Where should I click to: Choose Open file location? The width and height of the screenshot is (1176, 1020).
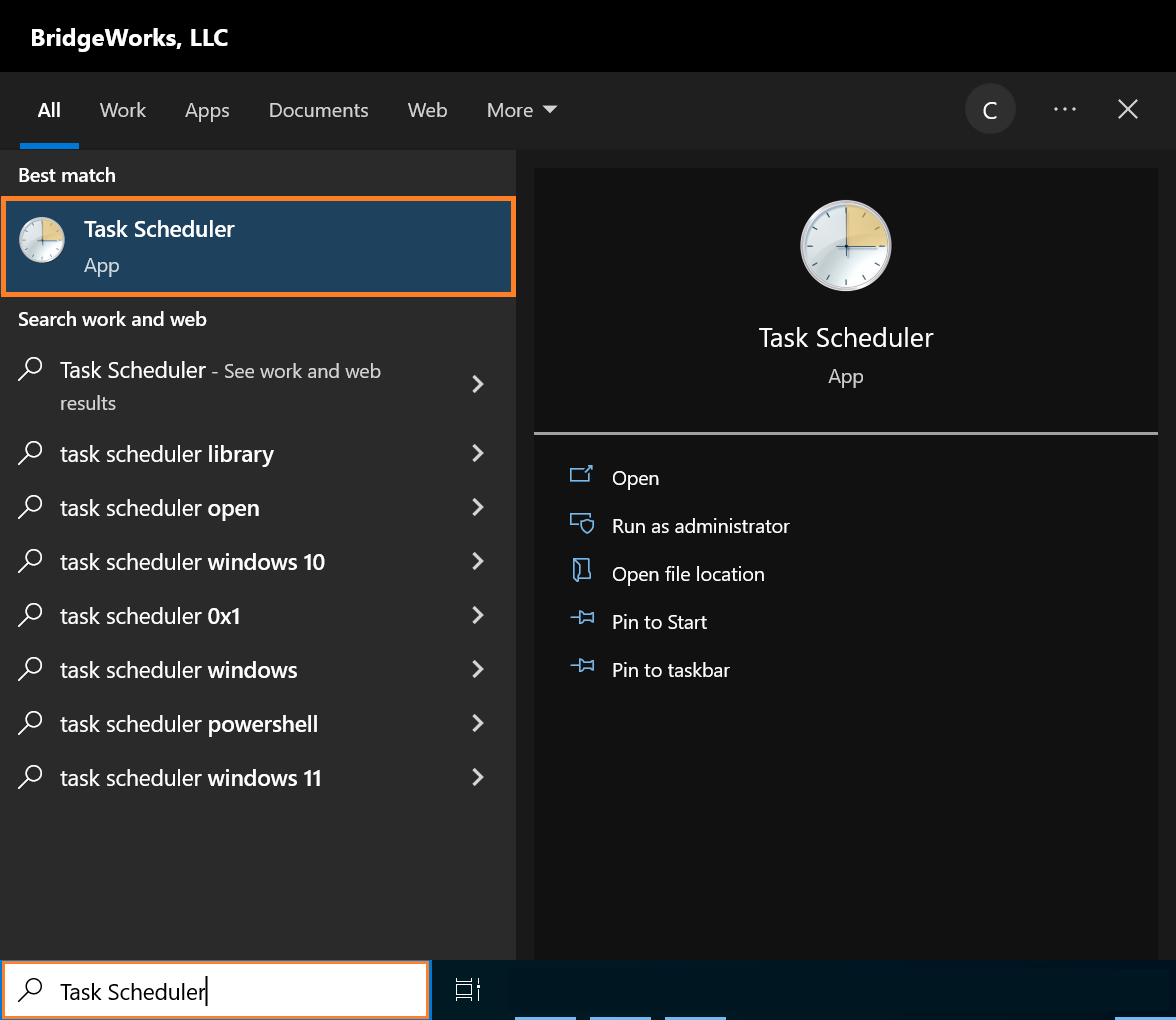tap(688, 574)
